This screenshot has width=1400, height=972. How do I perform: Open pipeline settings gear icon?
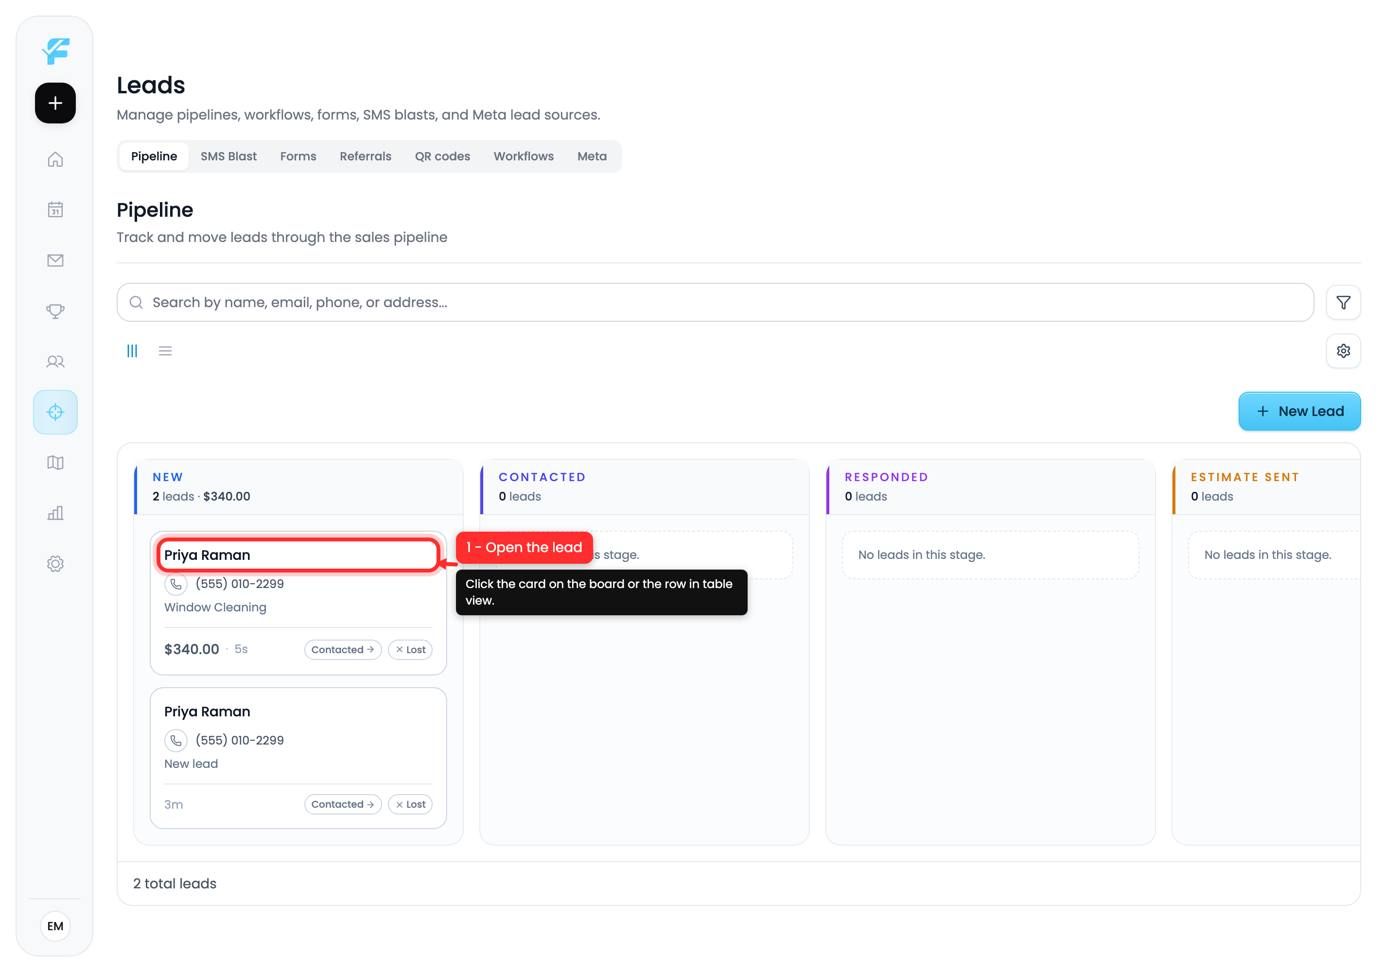click(1343, 351)
